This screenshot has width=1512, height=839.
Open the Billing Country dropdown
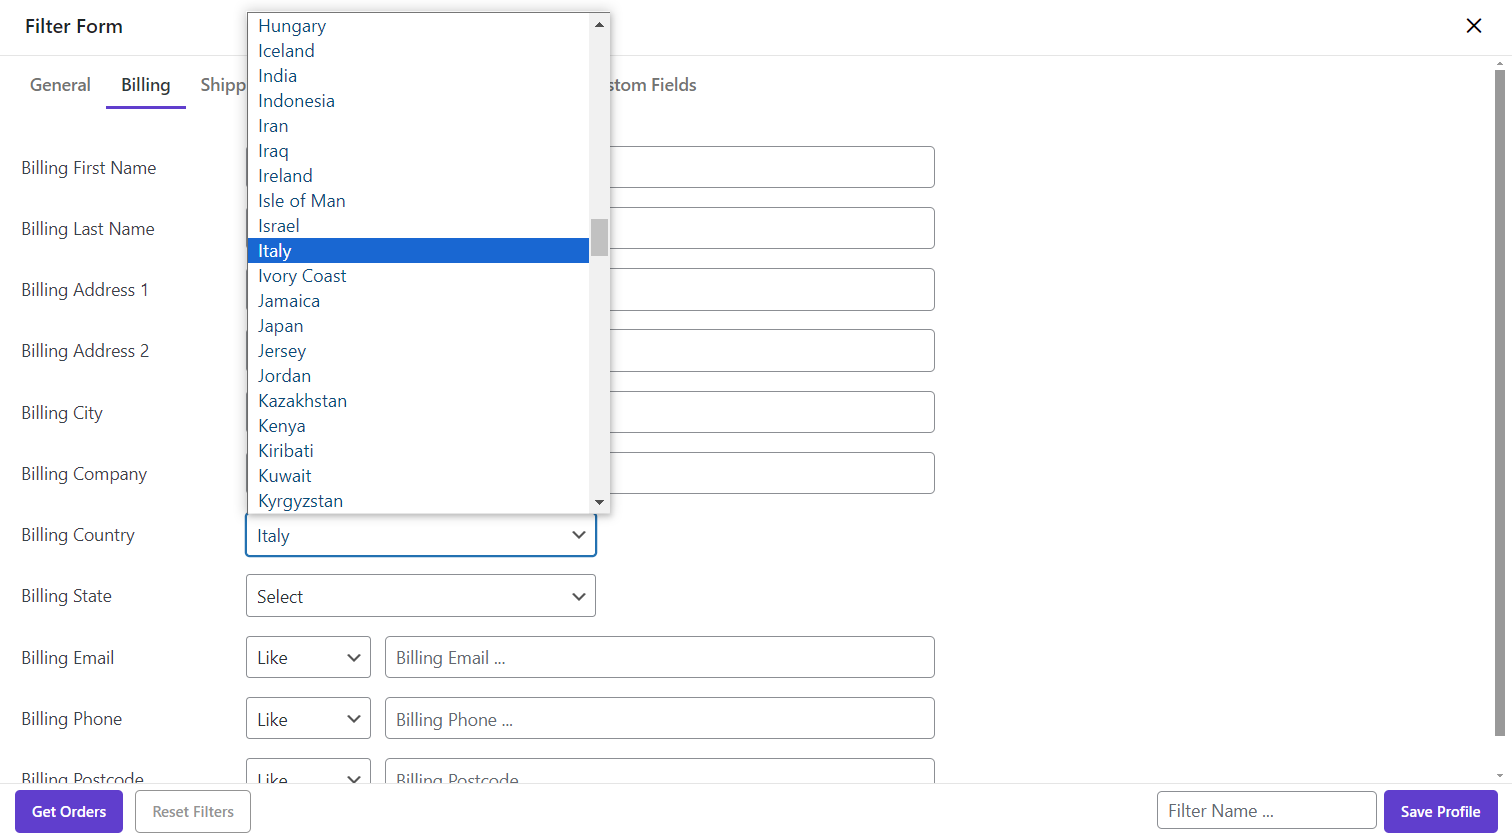pos(420,536)
